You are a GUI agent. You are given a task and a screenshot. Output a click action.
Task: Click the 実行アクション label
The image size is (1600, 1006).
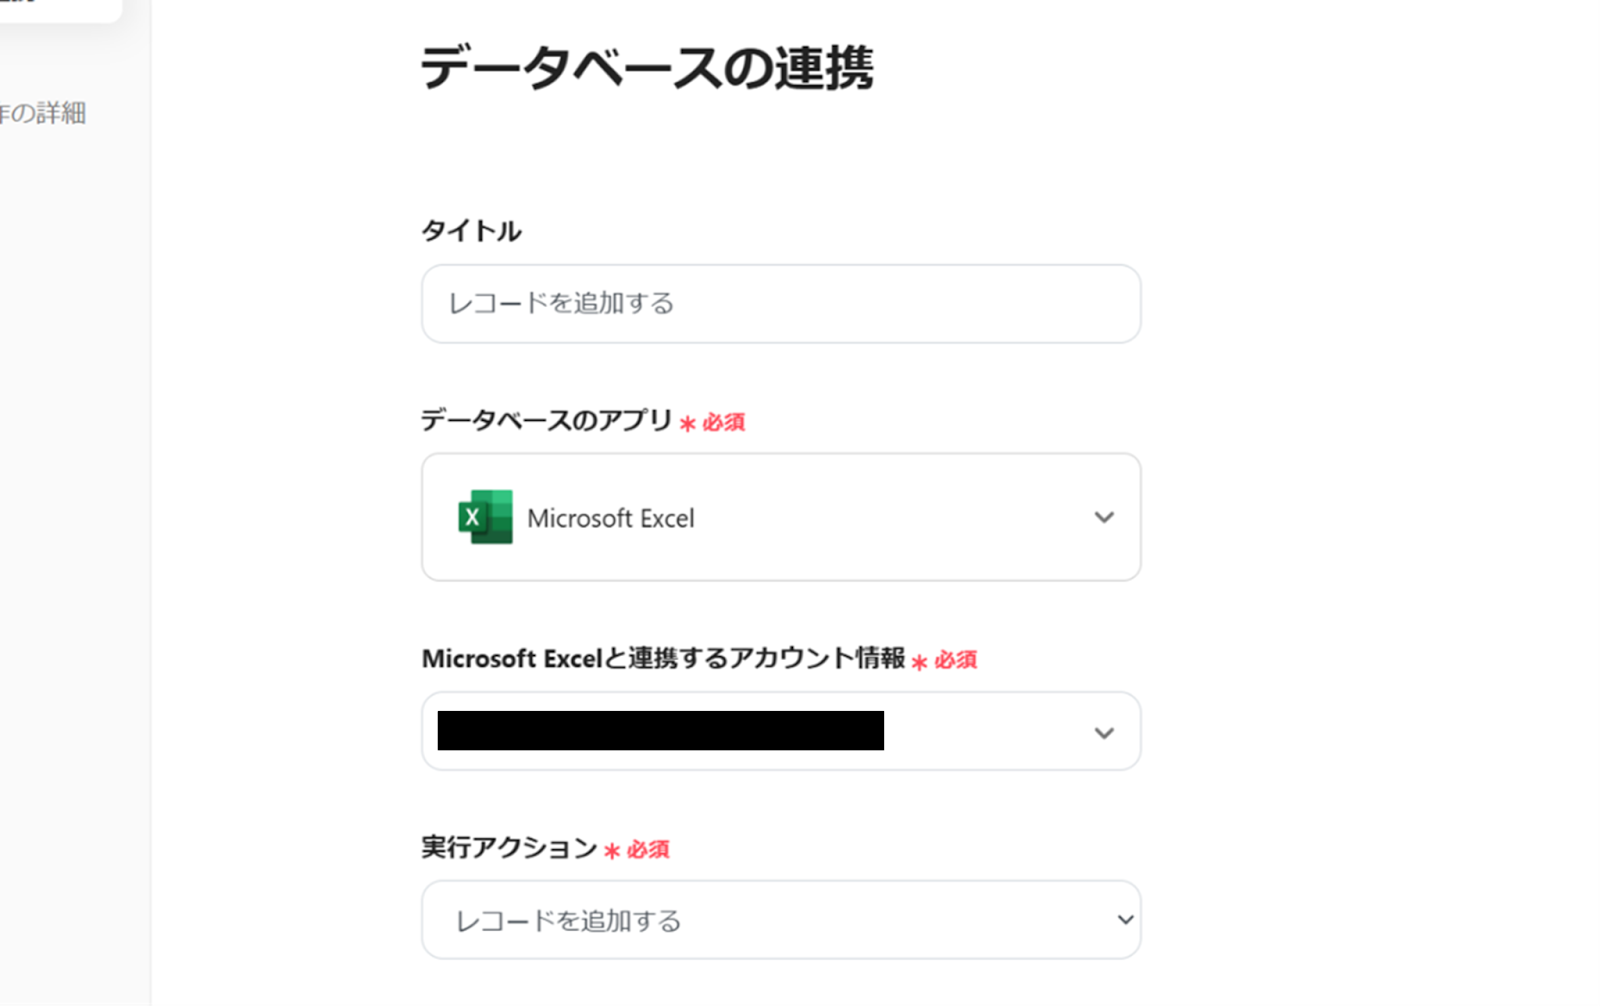509,848
